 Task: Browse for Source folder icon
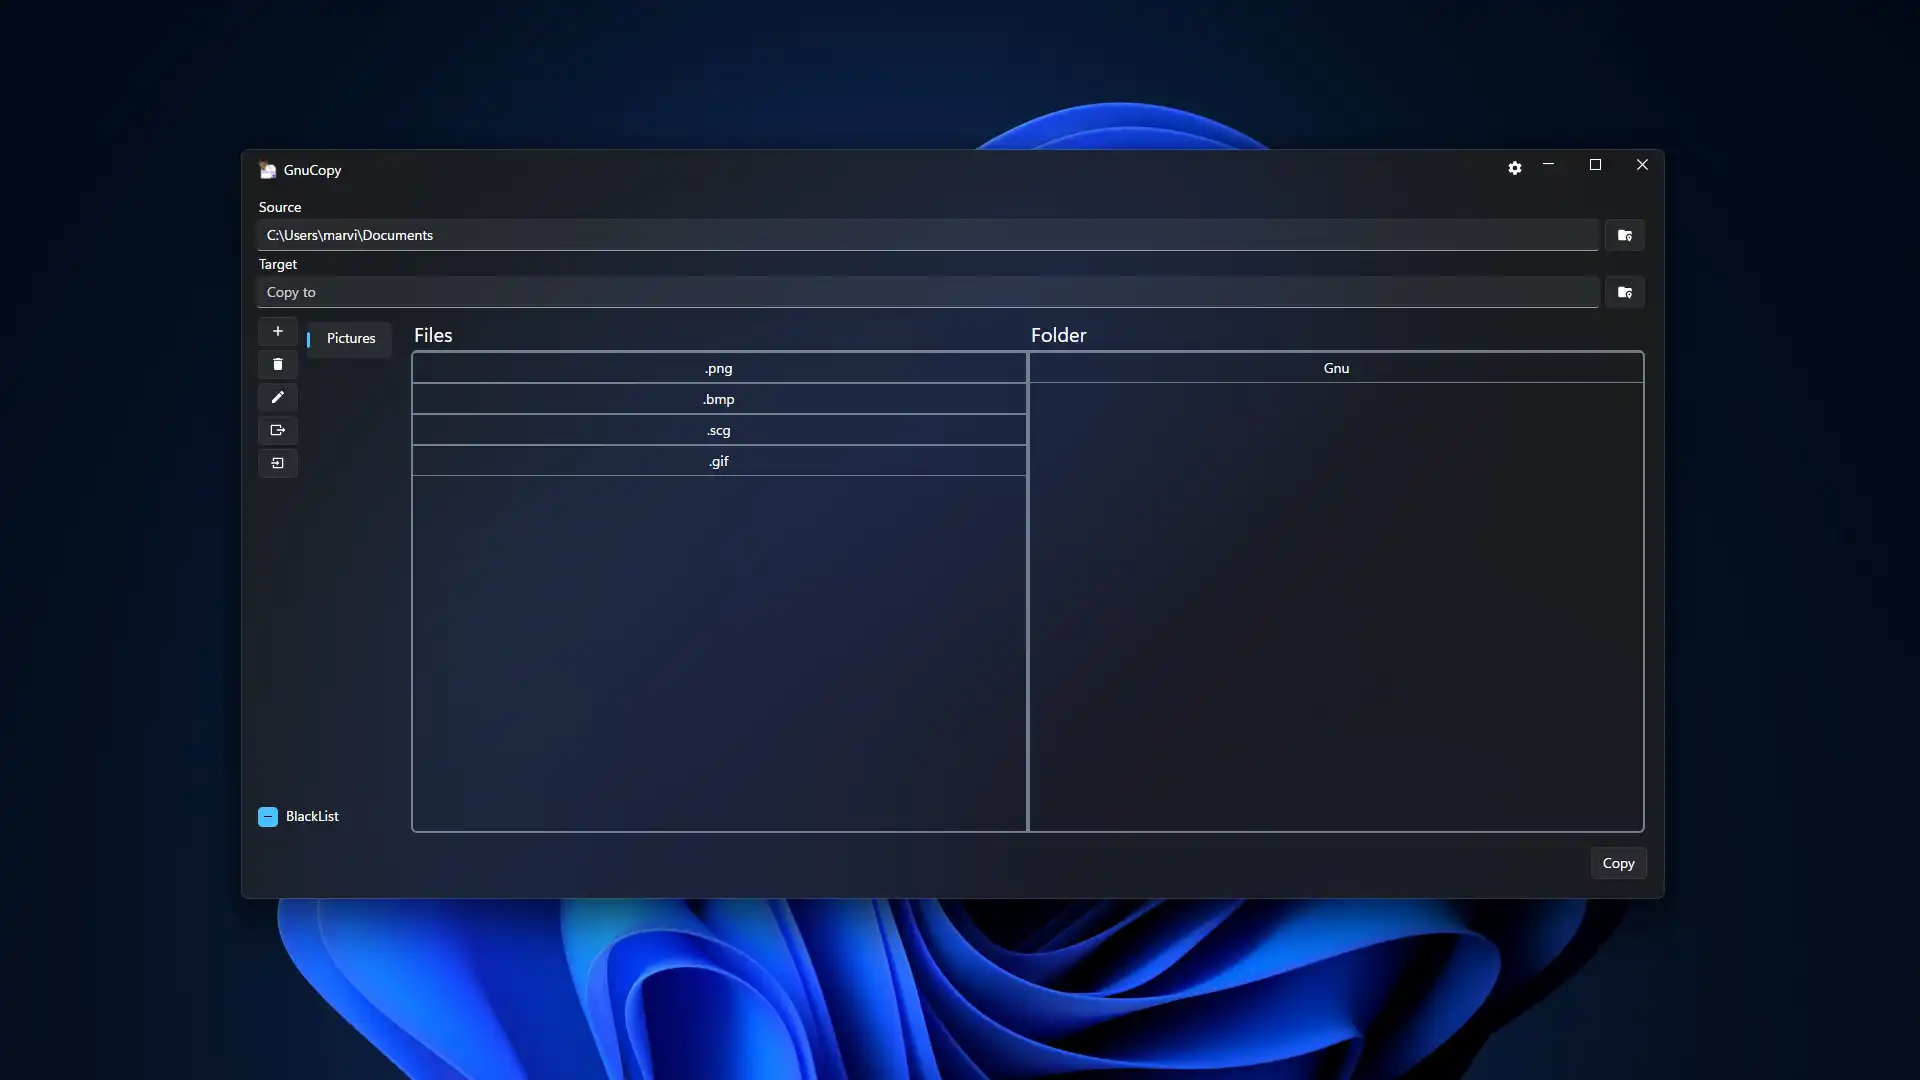point(1624,235)
